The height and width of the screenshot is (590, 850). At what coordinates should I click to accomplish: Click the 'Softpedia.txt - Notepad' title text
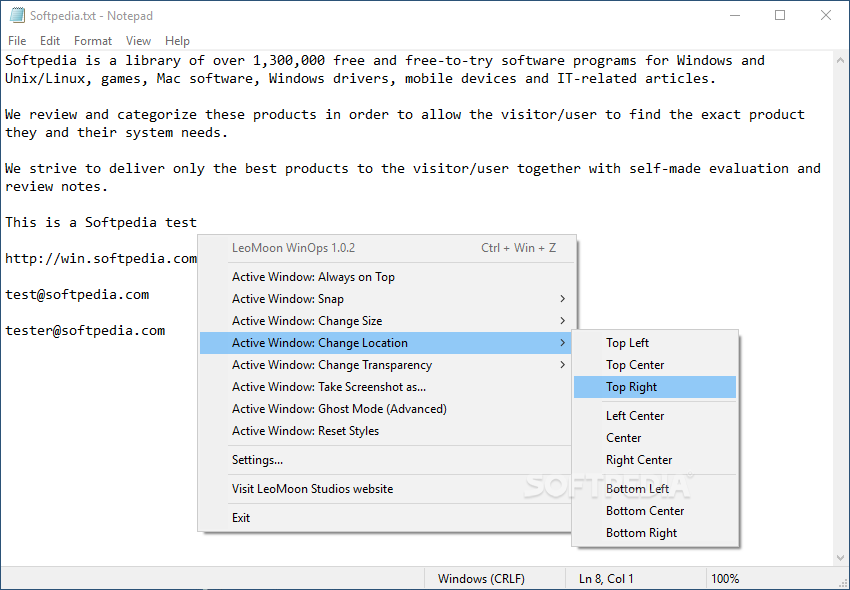coord(91,16)
